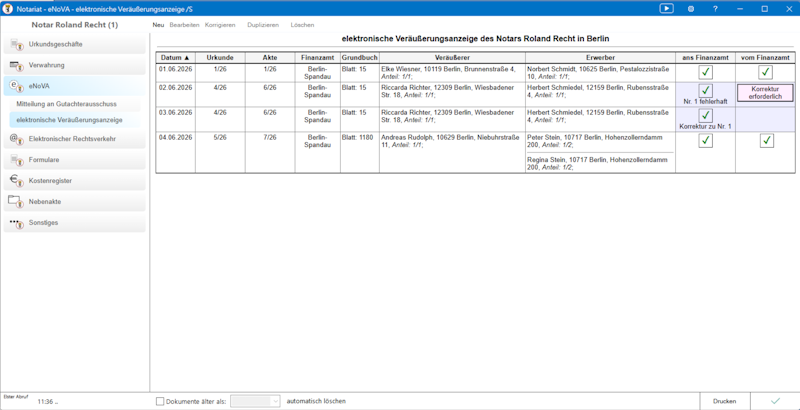Click Duplizieren in the toolbar
800x410 pixels.
tap(263, 25)
